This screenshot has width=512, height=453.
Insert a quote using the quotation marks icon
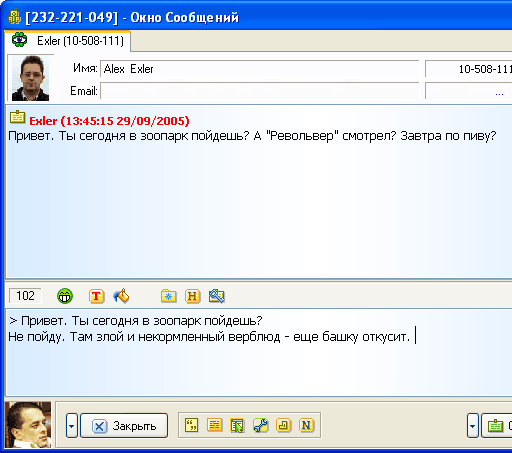191,425
